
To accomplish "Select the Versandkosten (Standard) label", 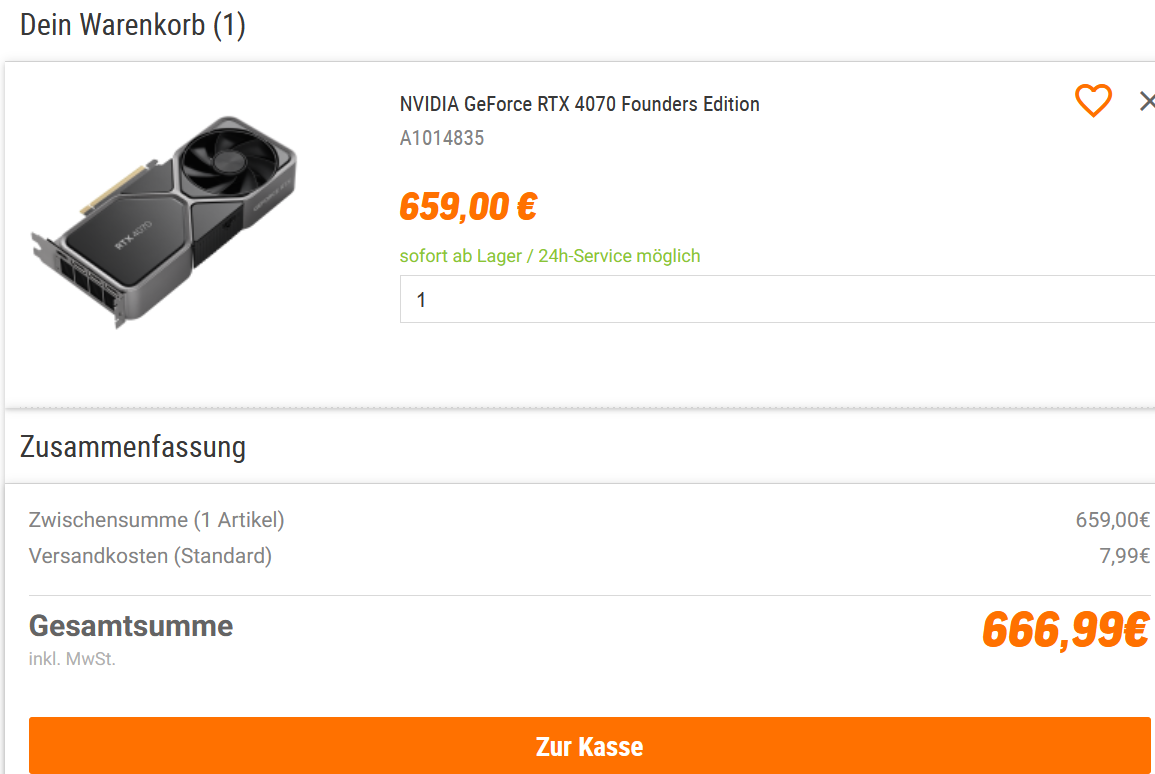I will click(x=150, y=556).
